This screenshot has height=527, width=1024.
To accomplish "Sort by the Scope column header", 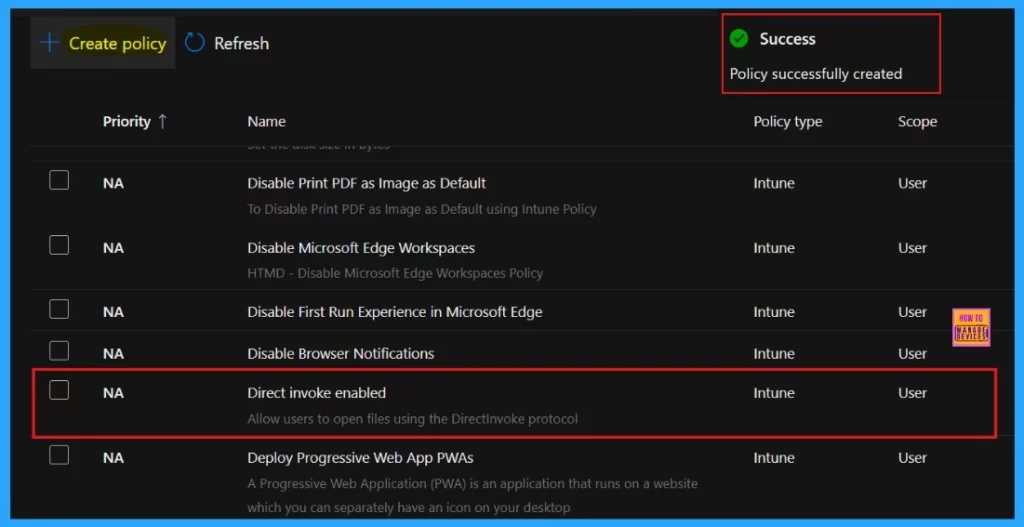I will (x=917, y=121).
